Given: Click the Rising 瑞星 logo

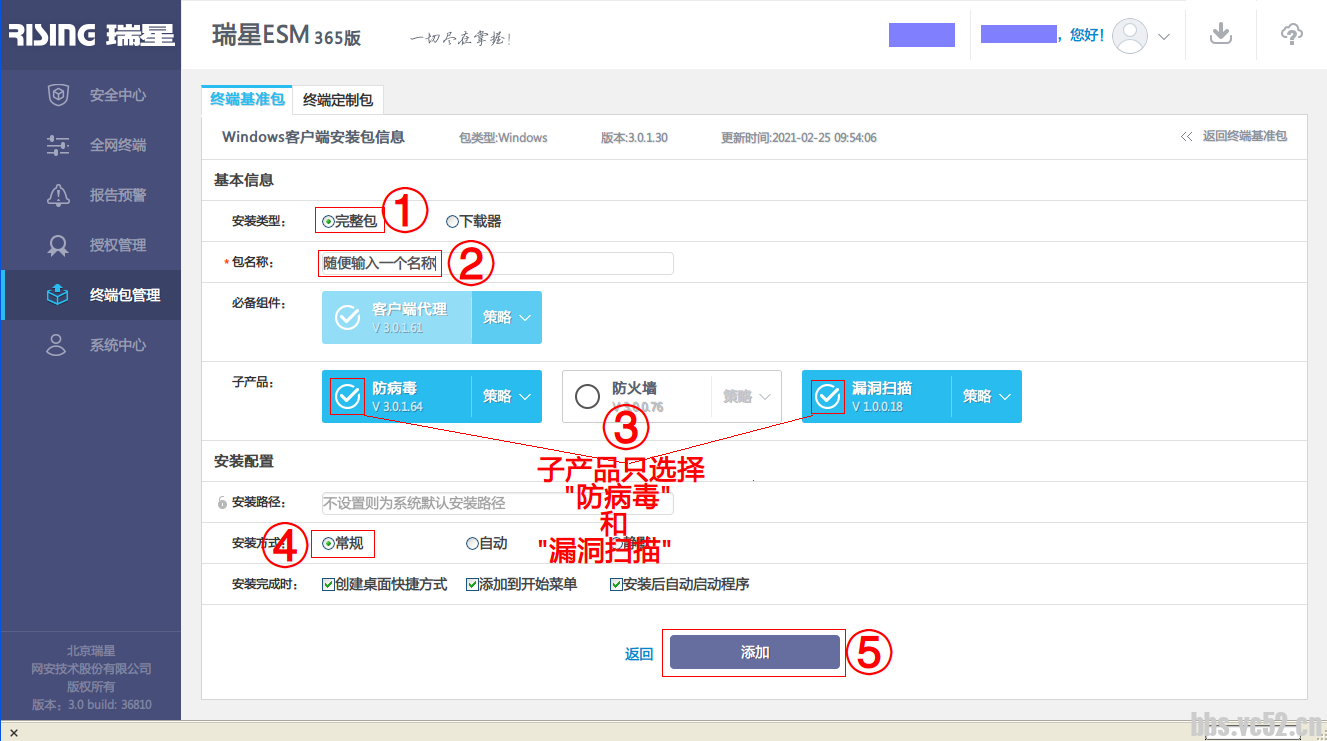Looking at the screenshot, I should coord(91,36).
